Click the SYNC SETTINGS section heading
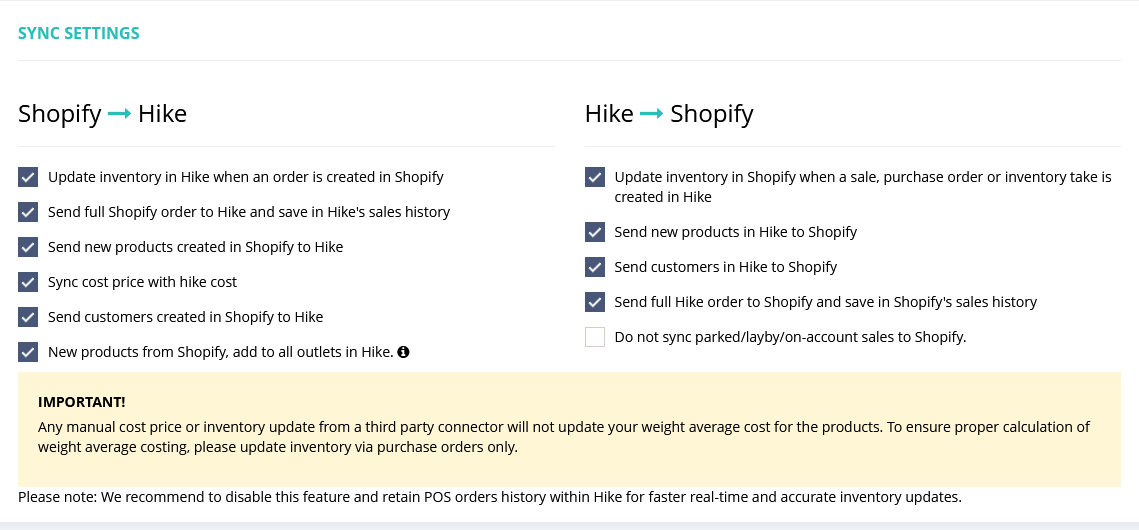 click(x=79, y=33)
